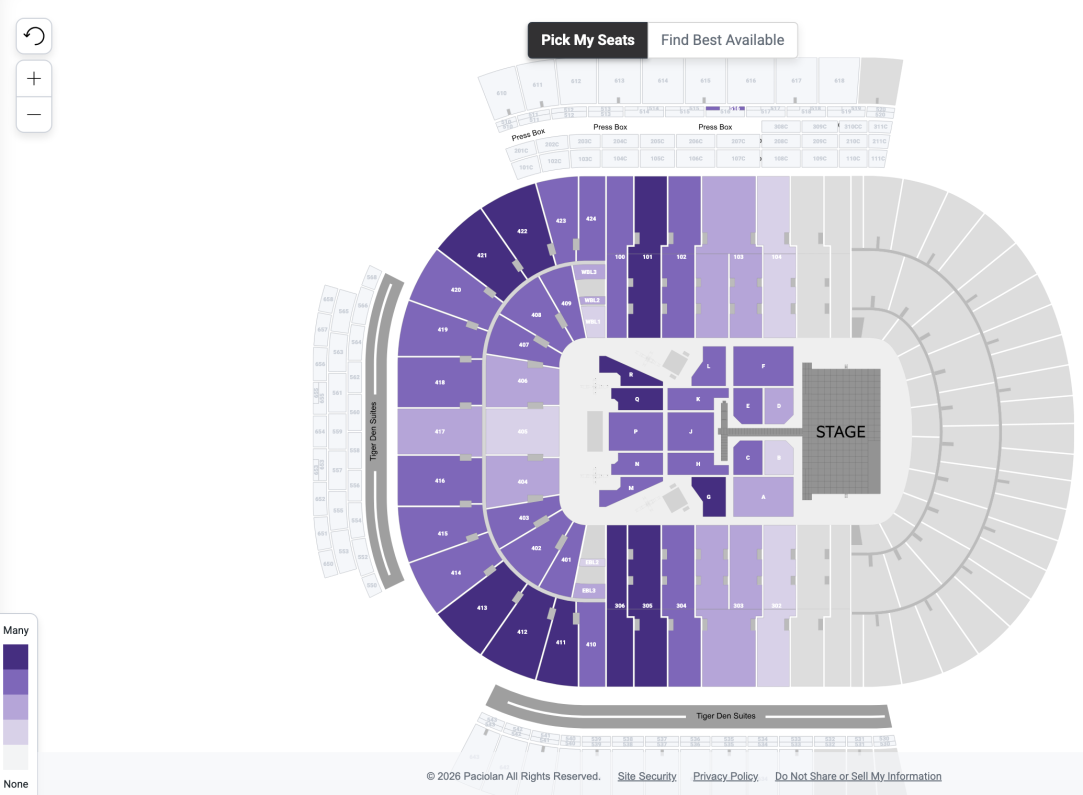Switch to the Find Best Available tab

(x=722, y=40)
